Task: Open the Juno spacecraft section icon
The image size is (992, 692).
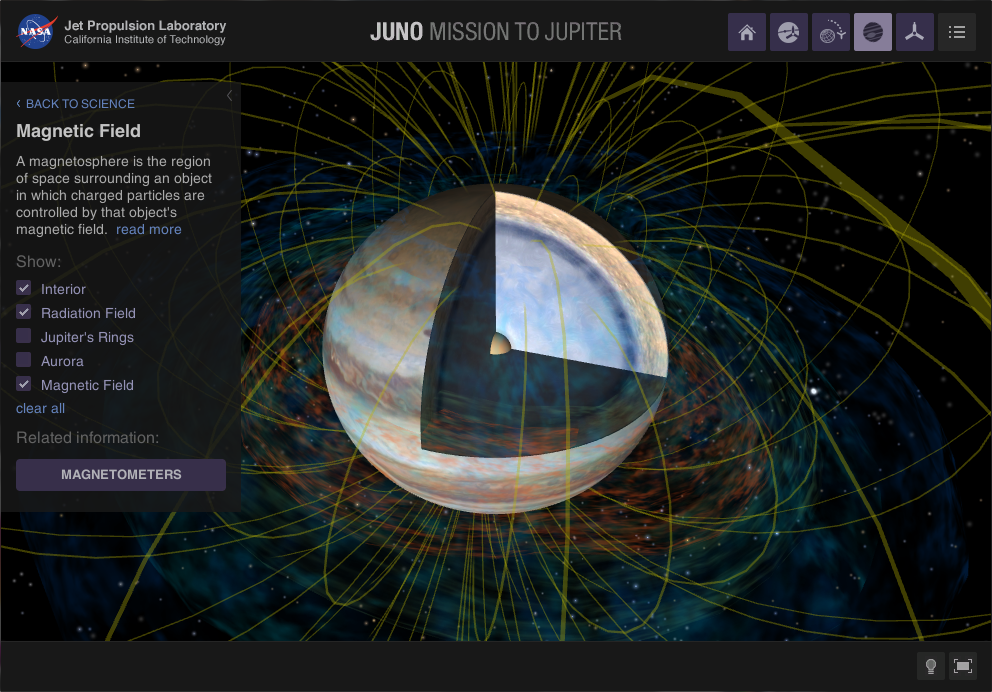Action: click(x=788, y=32)
